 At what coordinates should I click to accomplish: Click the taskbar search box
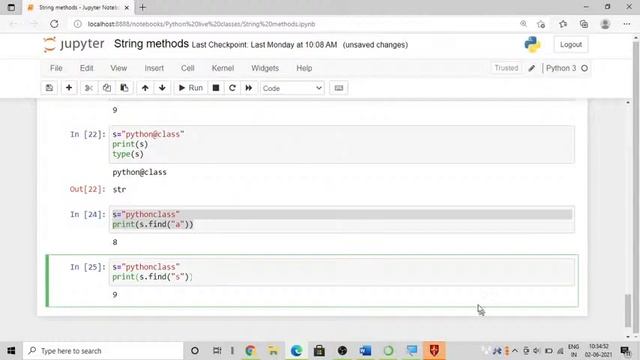pyautogui.click(x=103, y=351)
